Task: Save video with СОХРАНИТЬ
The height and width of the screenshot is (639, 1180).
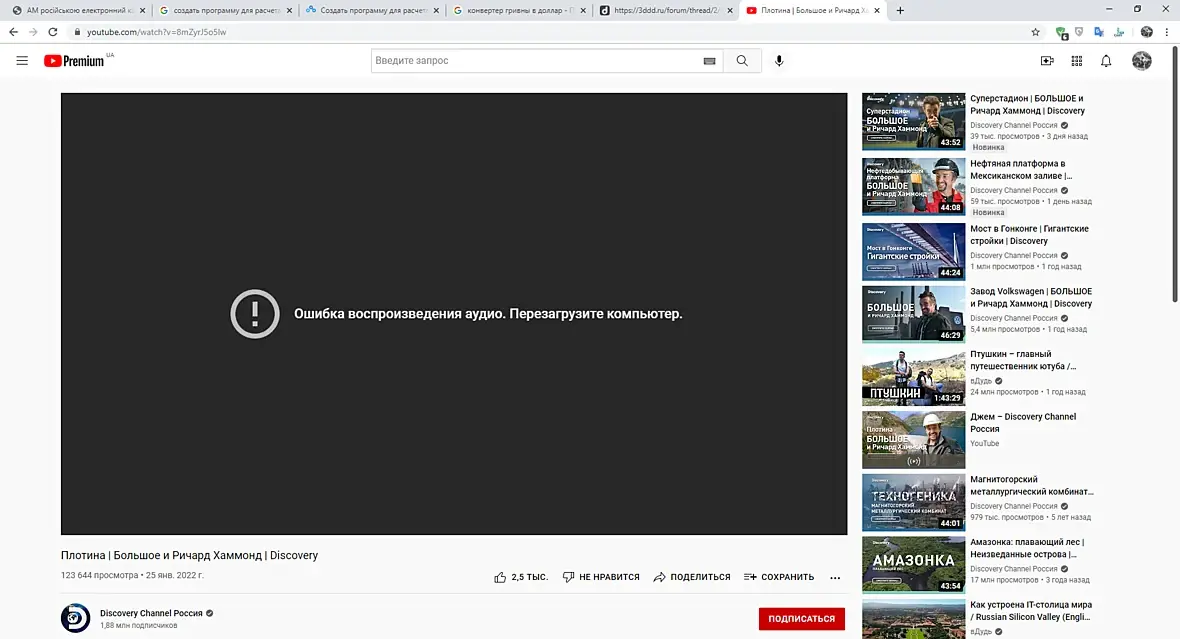Action: click(x=779, y=577)
